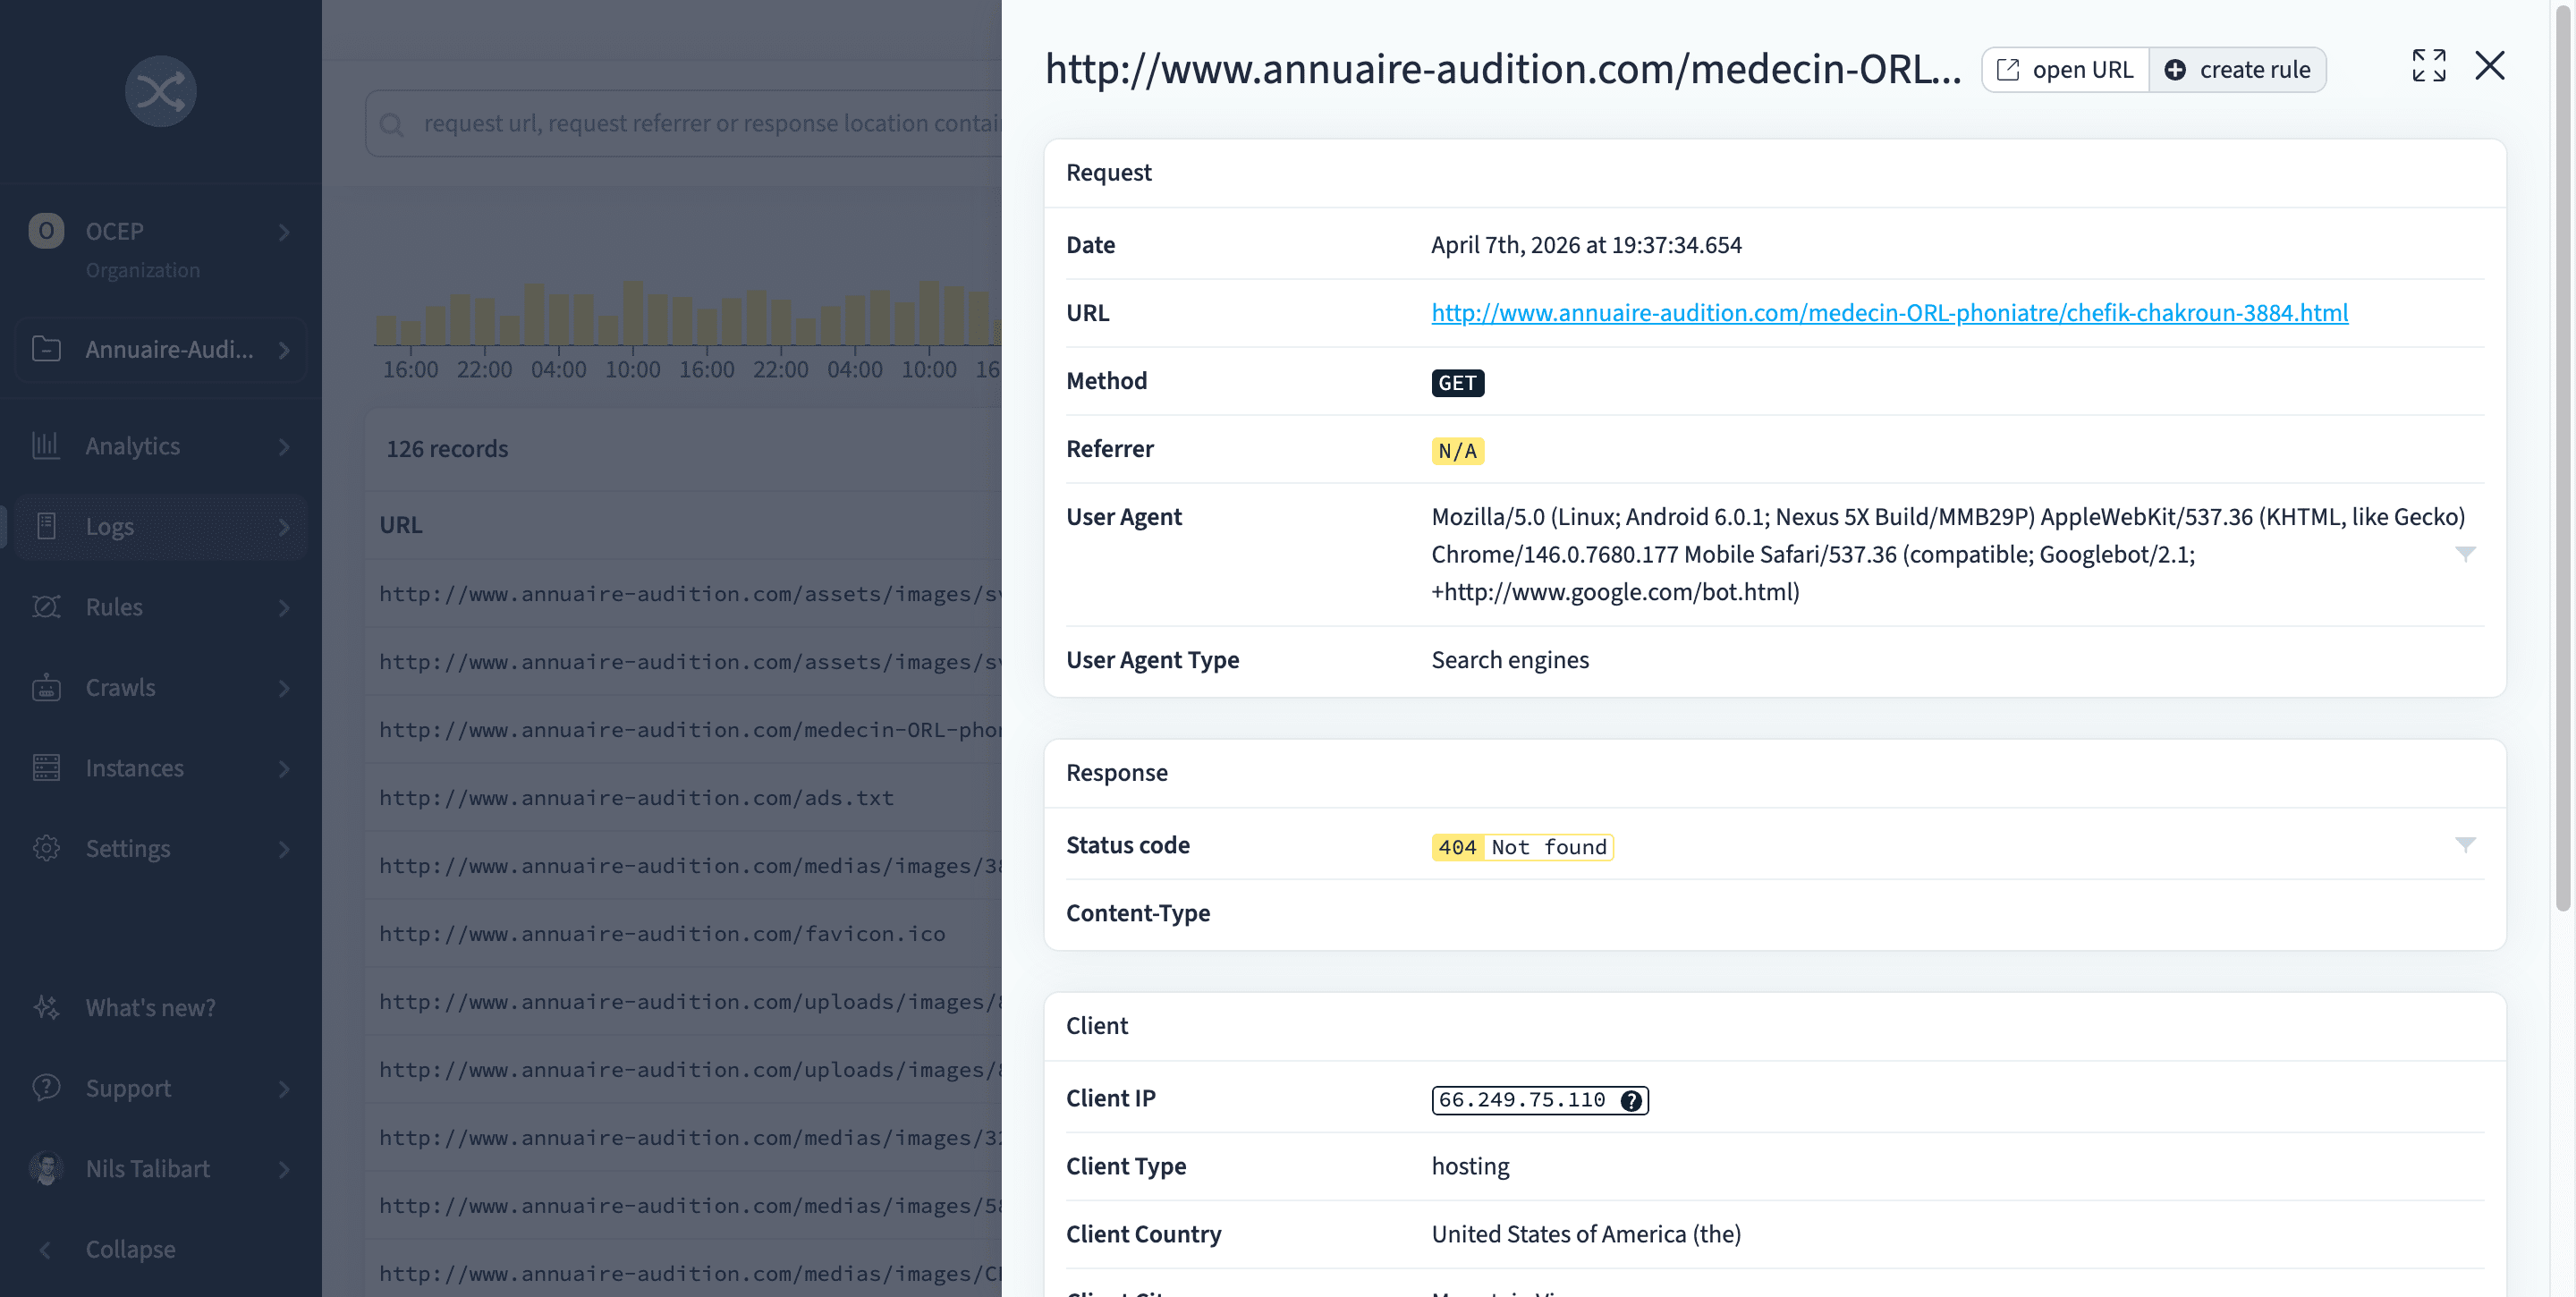Click the United States of America country value

pos(1586,1234)
